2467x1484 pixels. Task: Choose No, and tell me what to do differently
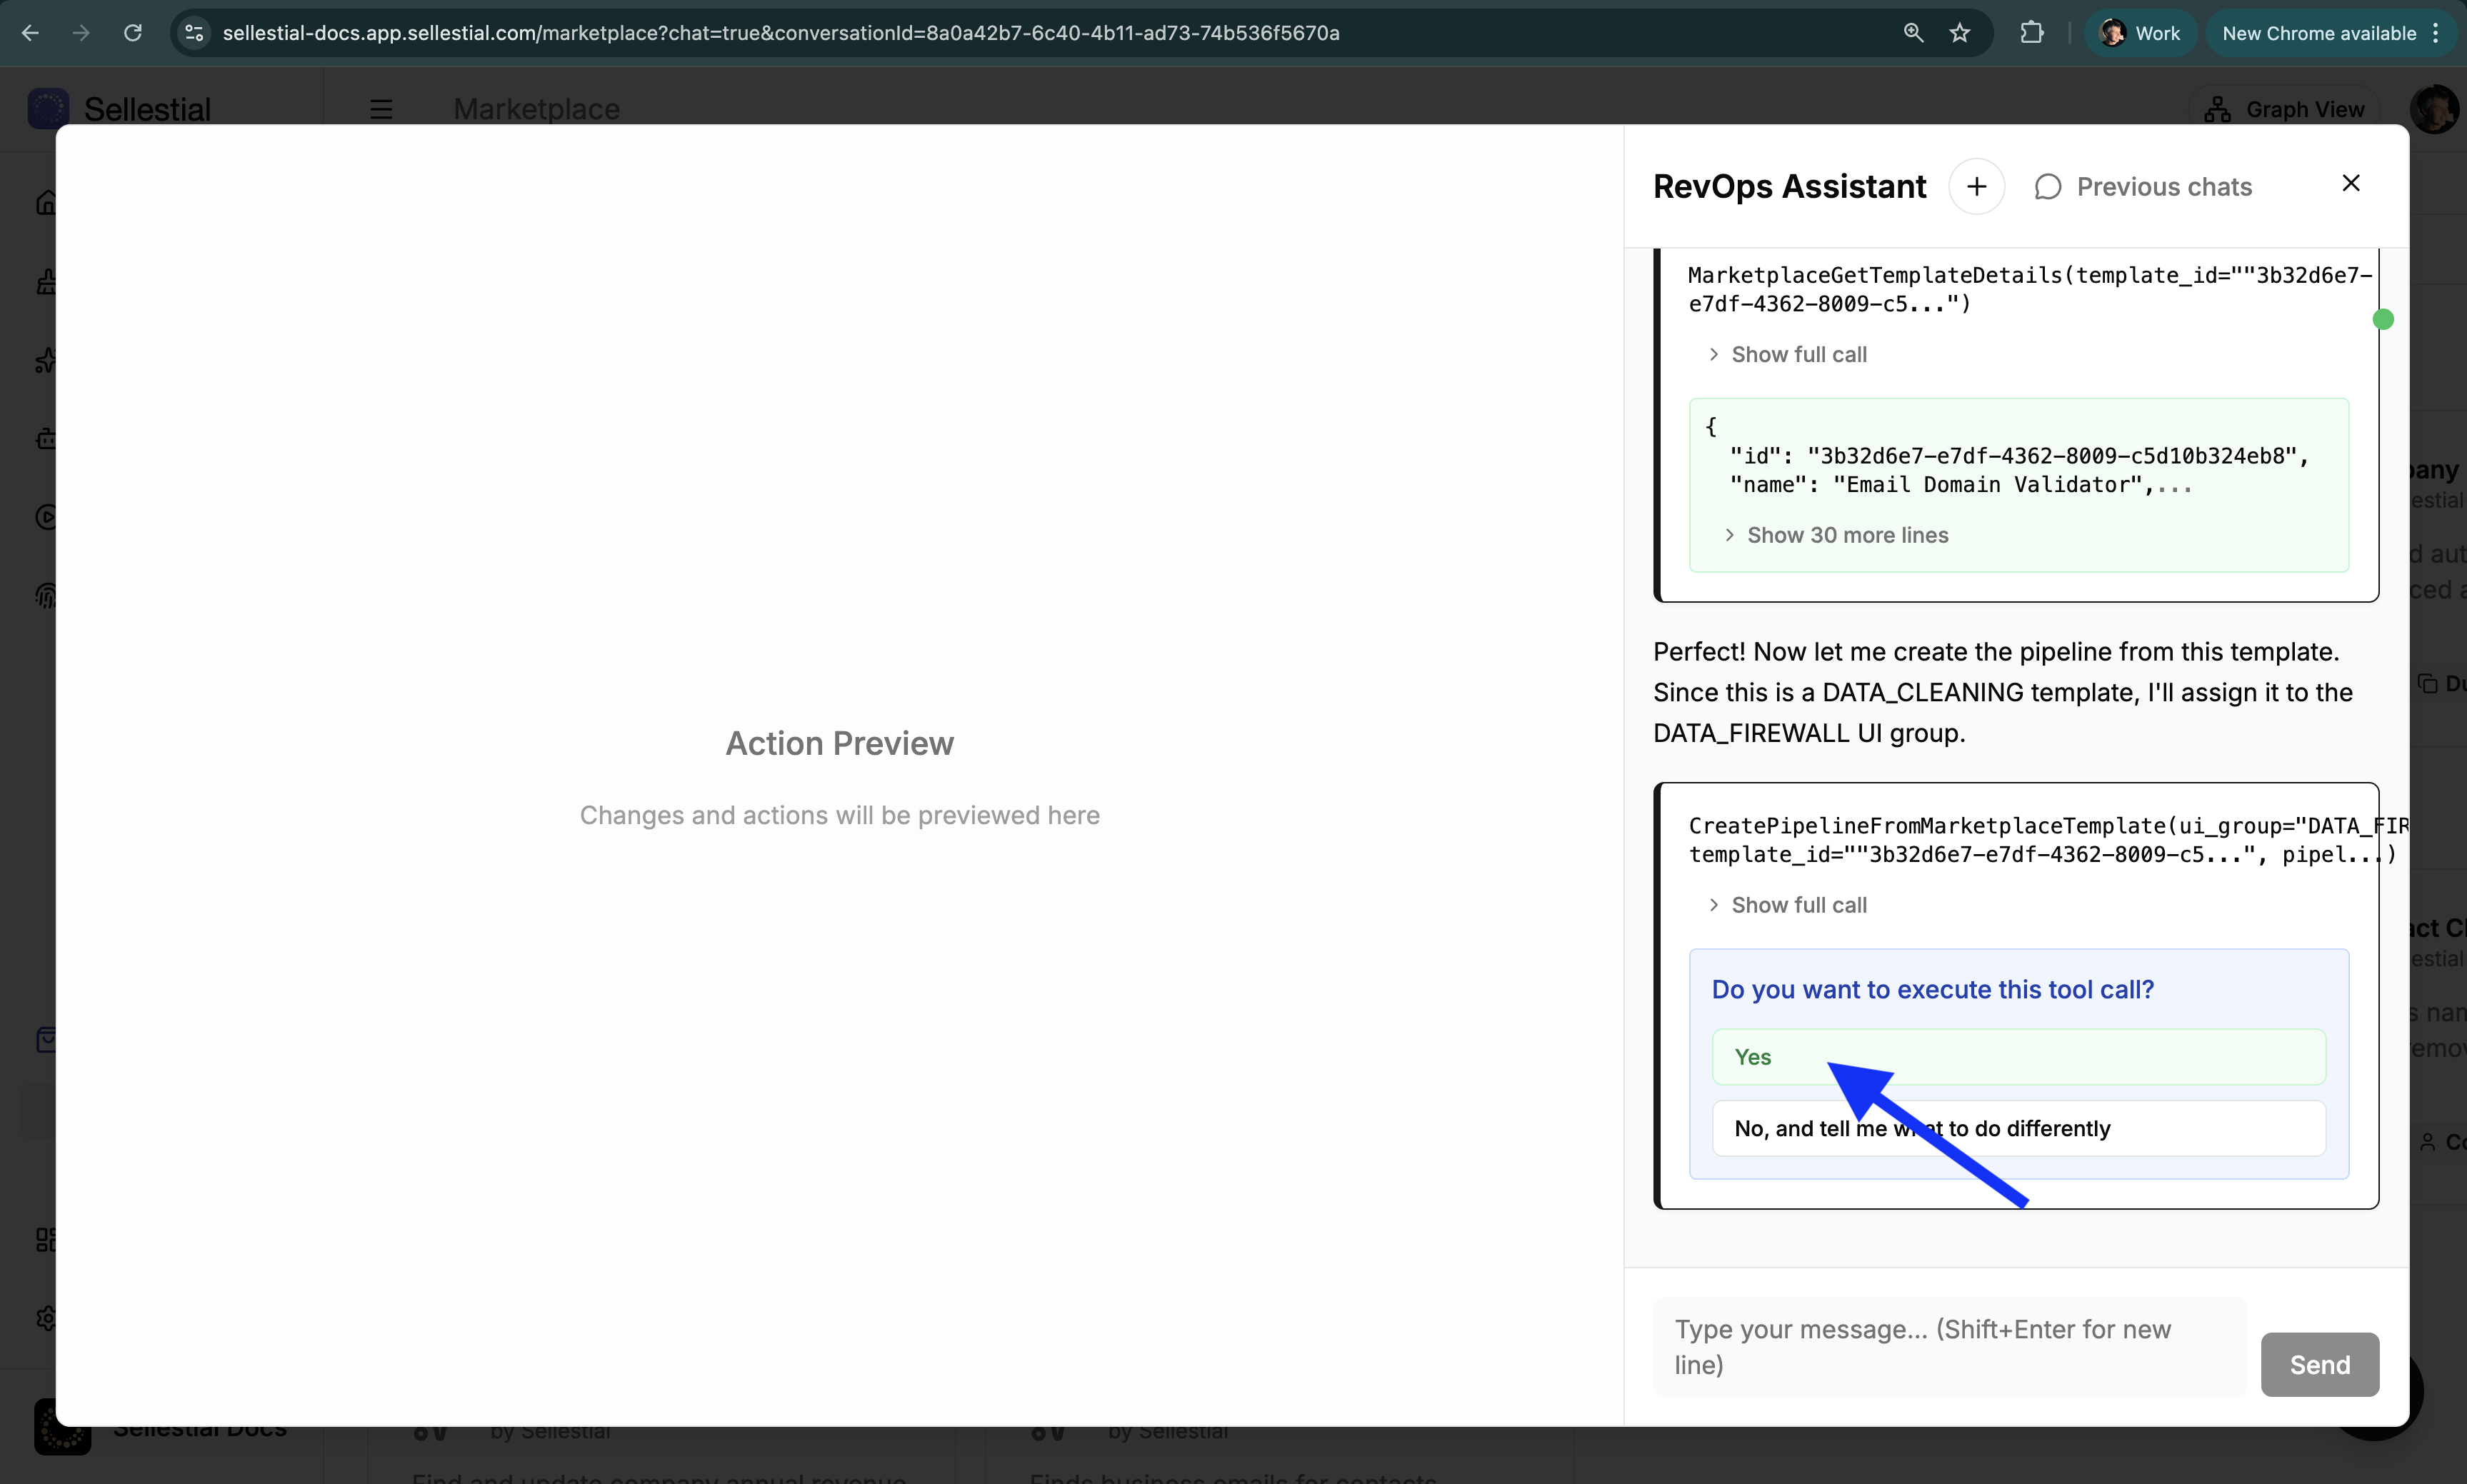(2018, 1128)
